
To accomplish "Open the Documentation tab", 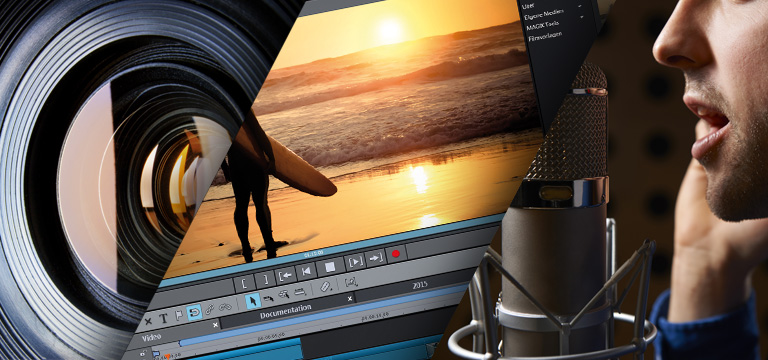I will tap(286, 312).
